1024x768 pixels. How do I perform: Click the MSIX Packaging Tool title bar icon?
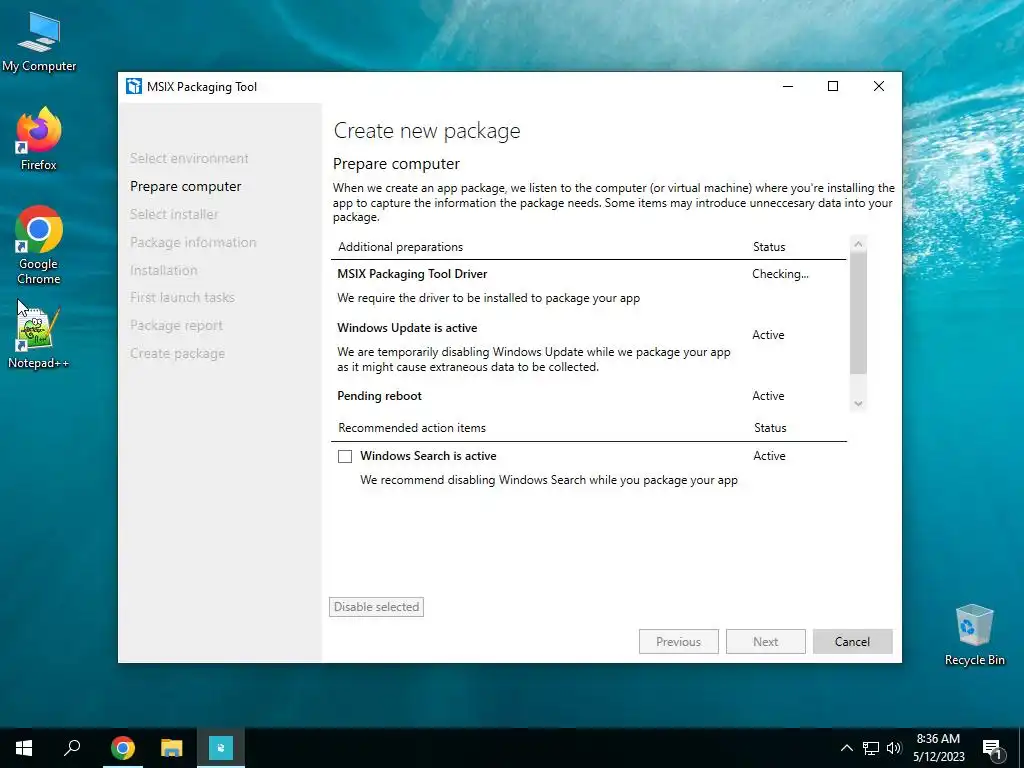pos(134,86)
